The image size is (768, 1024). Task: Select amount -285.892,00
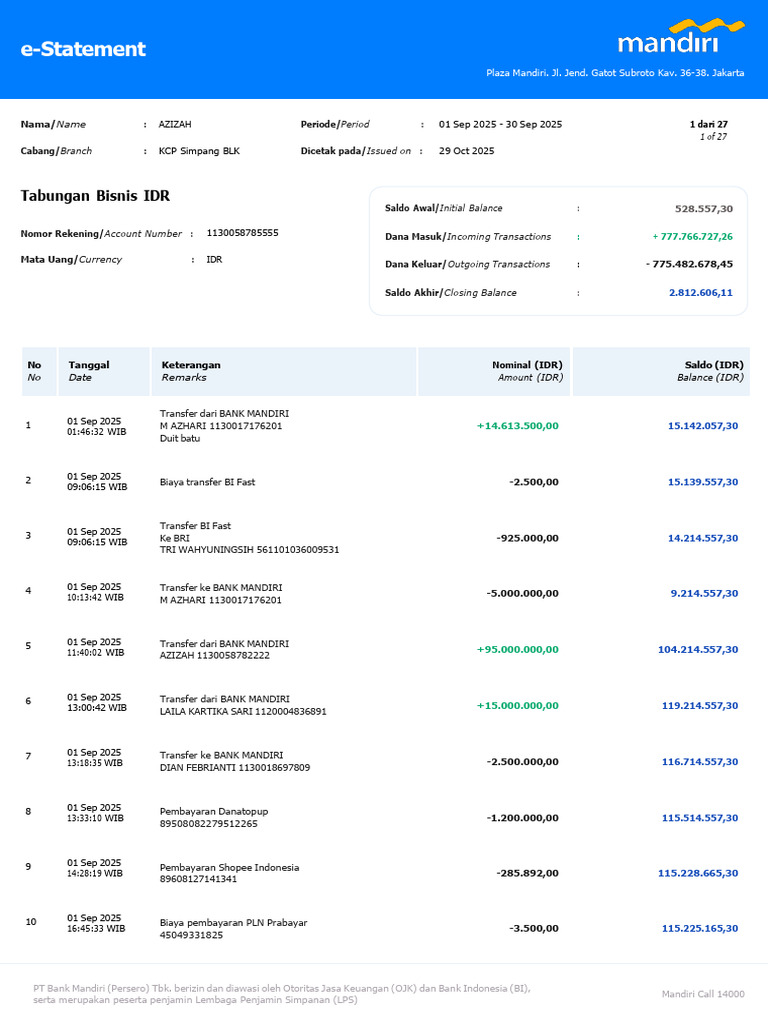[x=527, y=874]
